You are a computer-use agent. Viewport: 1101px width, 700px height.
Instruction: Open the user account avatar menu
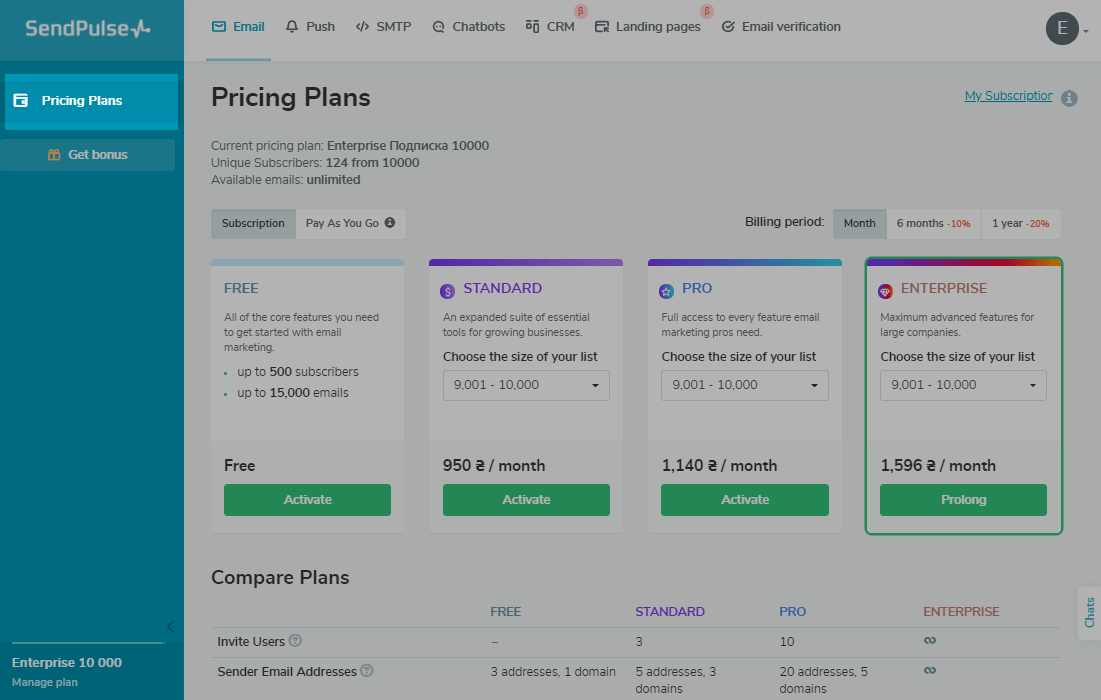1062,28
